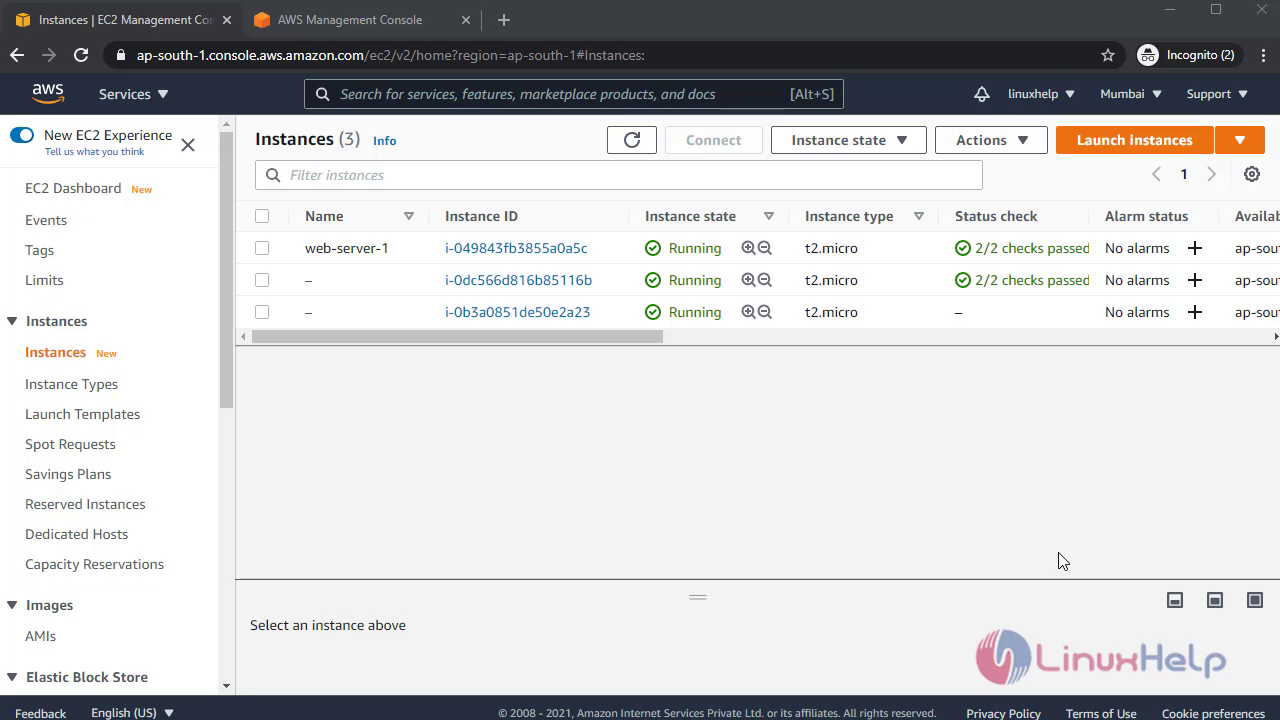This screenshot has height=720, width=1280.
Task: Zoom in filter for i-0b3a0851de50e2a23 state
Action: pyautogui.click(x=748, y=312)
